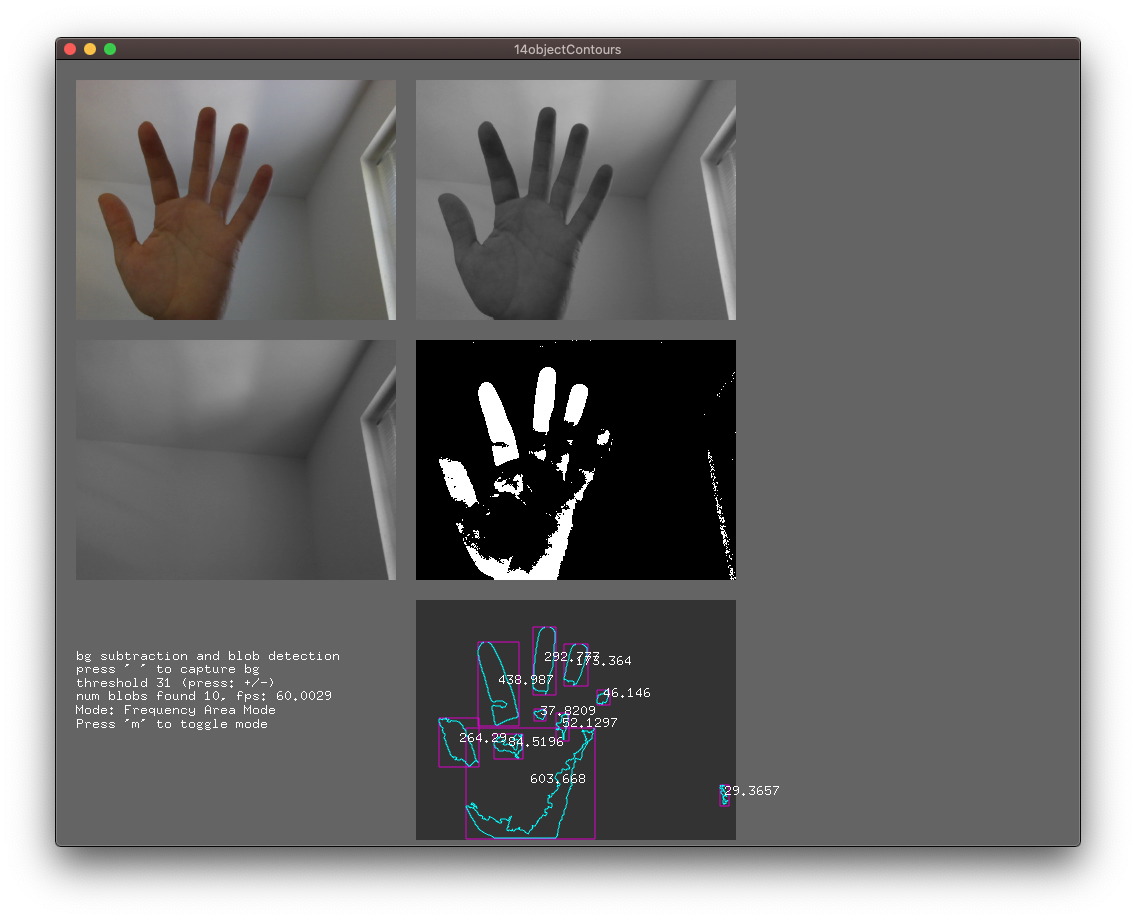Click the 84.5196 blob label
This screenshot has width=1136, height=920.
(535, 742)
